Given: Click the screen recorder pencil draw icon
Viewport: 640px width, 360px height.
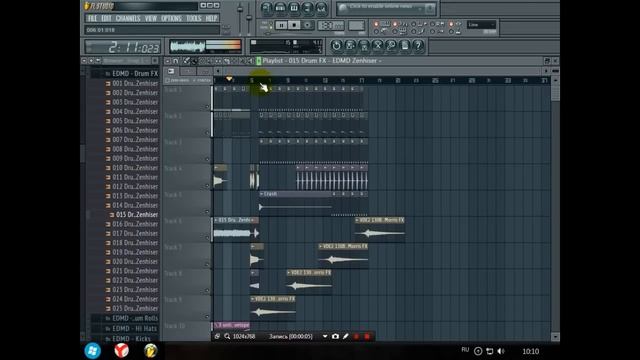Looking at the screenshot, I should (346, 336).
